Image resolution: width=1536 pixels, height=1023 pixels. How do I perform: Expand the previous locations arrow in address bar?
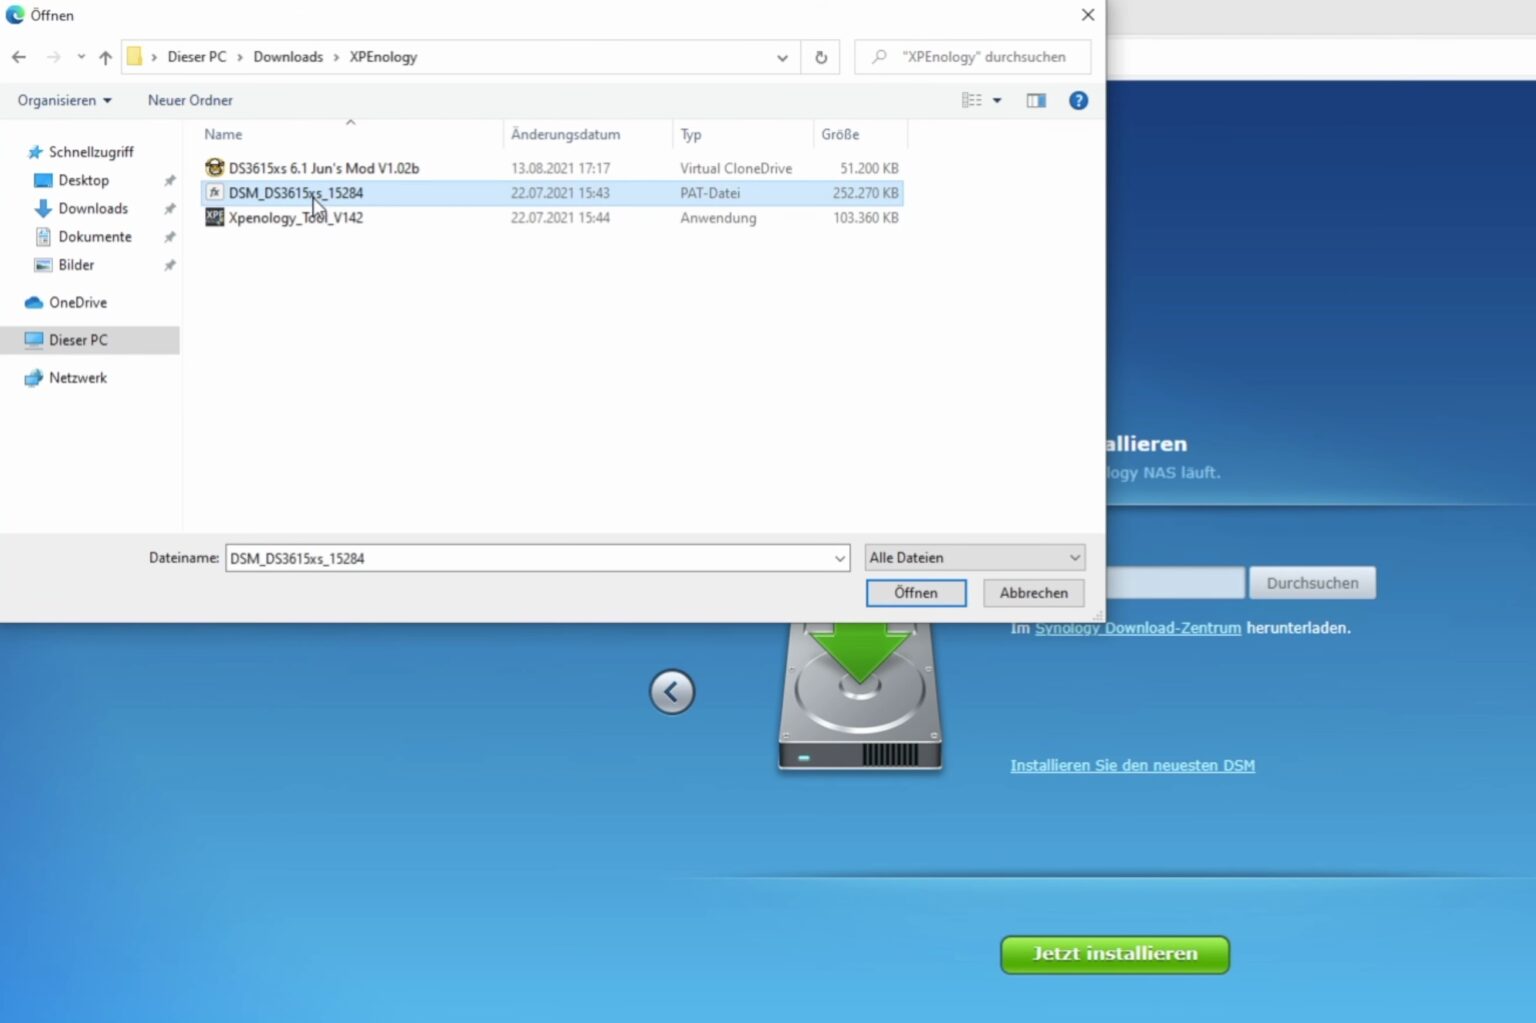782,57
